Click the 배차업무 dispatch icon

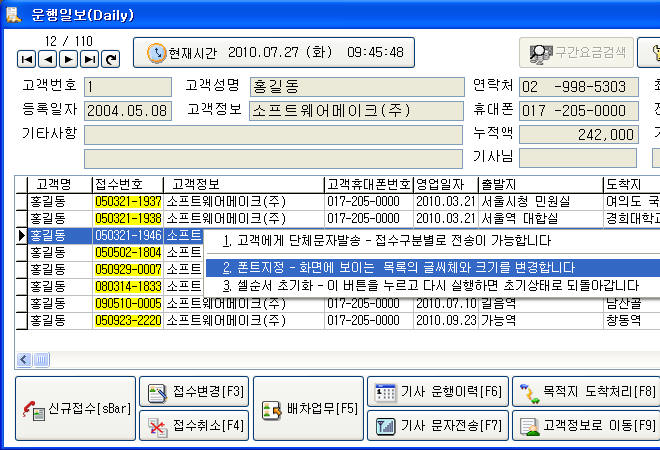click(x=271, y=410)
